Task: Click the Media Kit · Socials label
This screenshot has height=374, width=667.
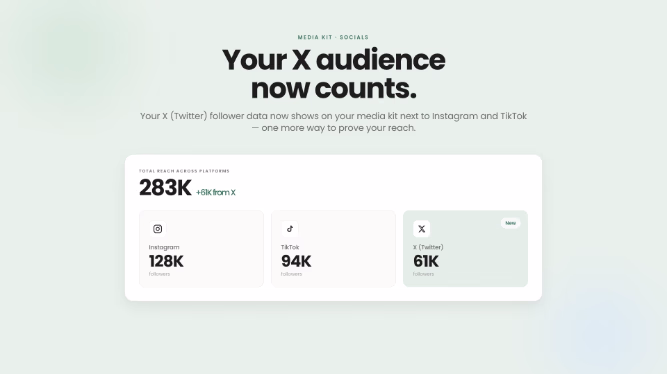Action: coord(333,37)
